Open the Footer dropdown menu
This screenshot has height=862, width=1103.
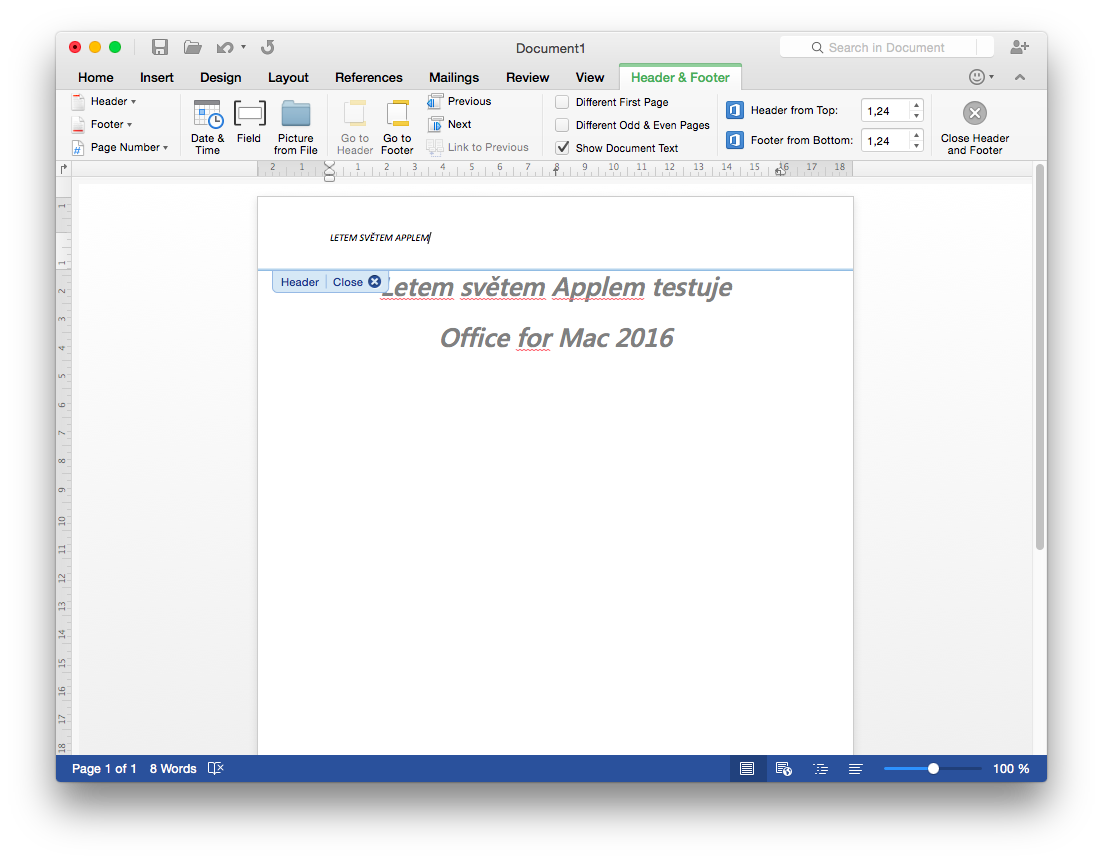click(x=110, y=124)
